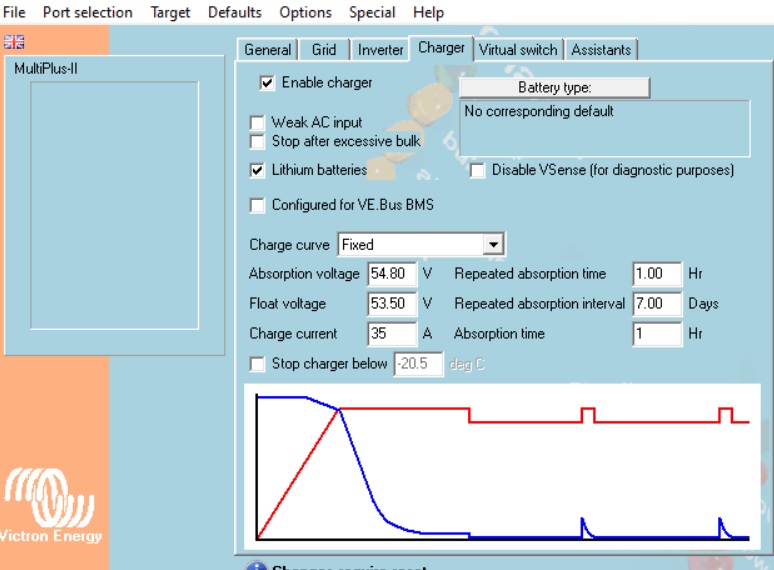Enable the Weak AC input checkbox
Screen dimensions: 774x570
click(x=257, y=123)
